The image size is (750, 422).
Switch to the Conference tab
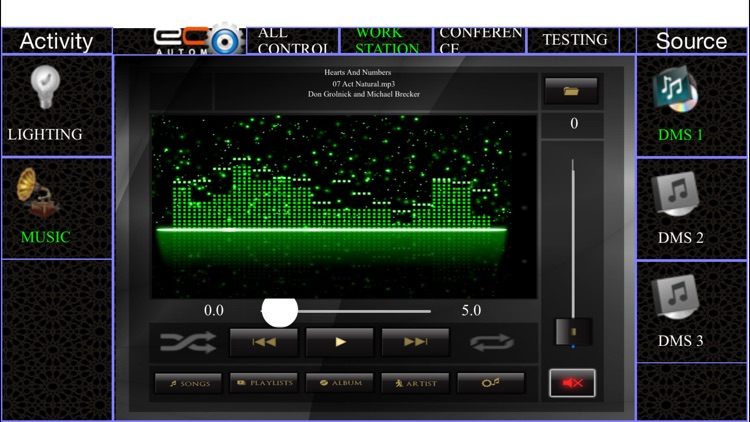[480, 41]
